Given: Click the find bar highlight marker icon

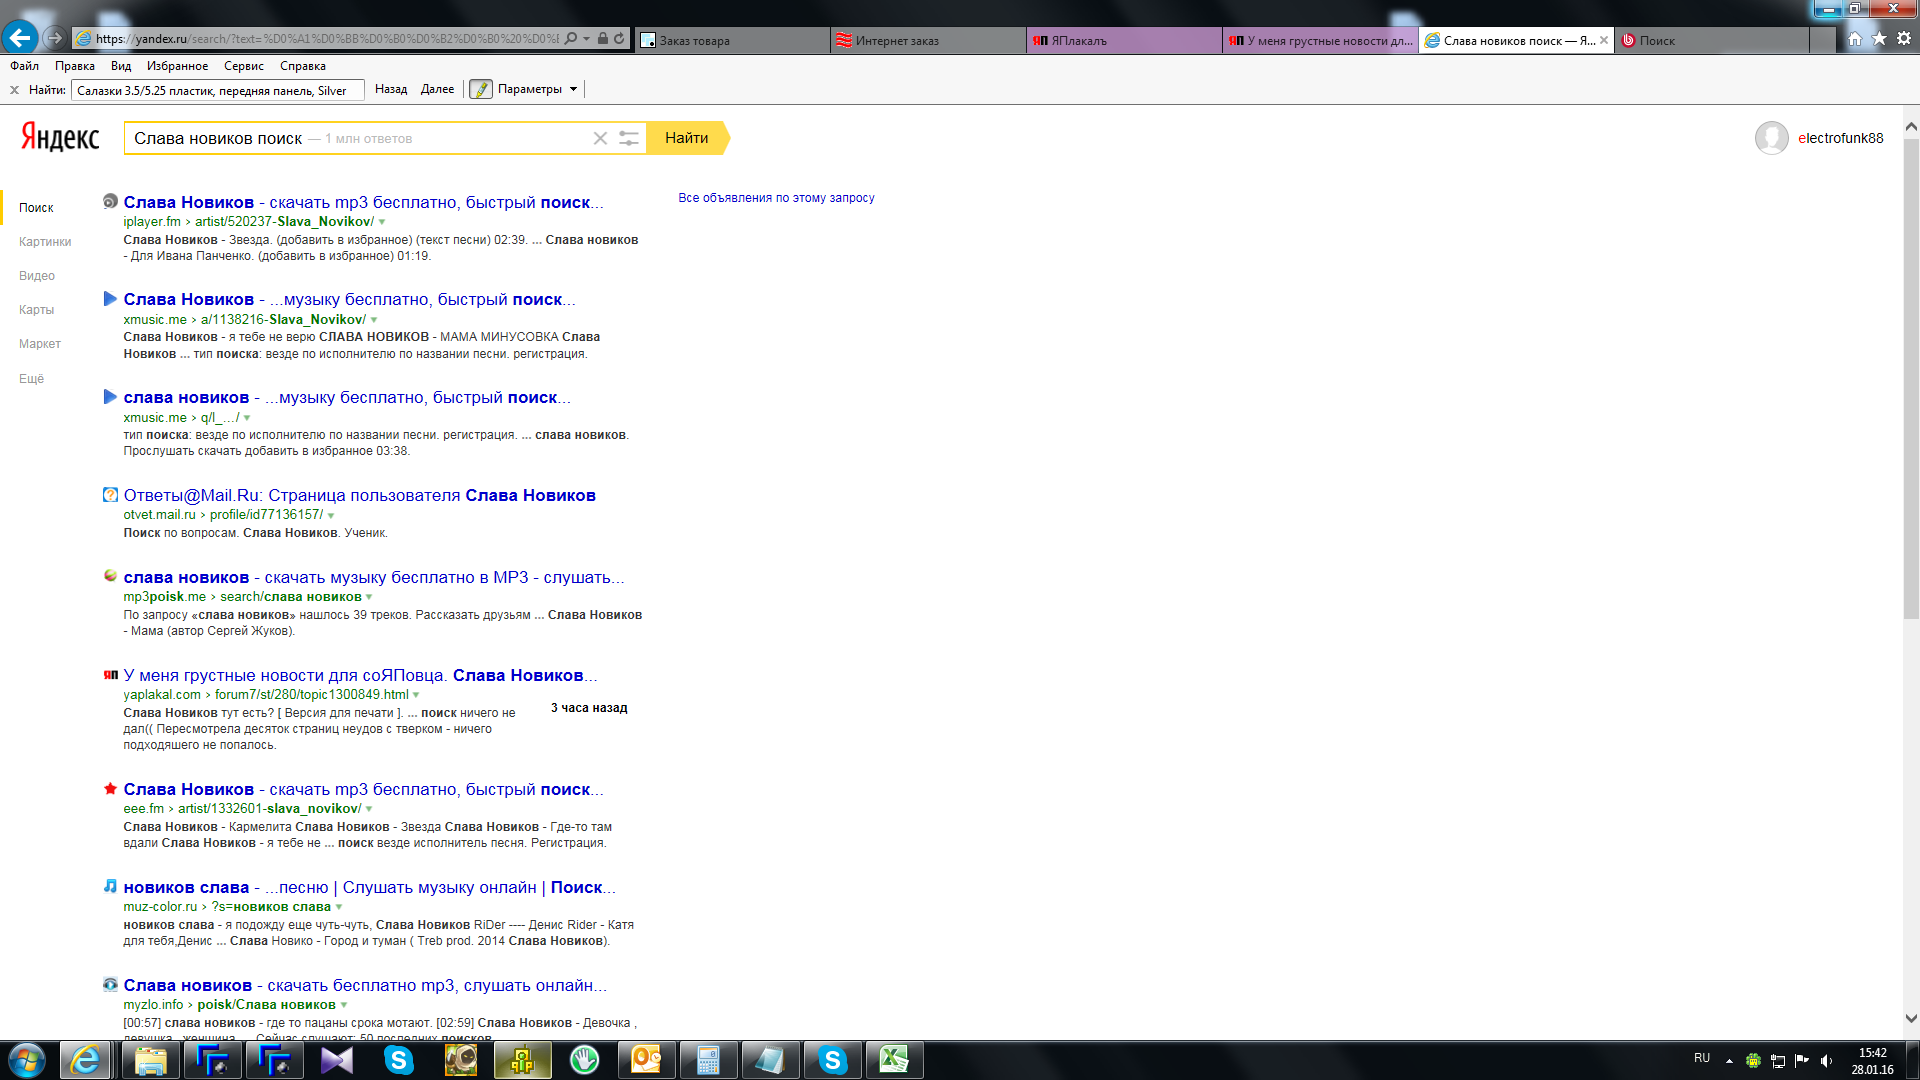Looking at the screenshot, I should [x=481, y=89].
